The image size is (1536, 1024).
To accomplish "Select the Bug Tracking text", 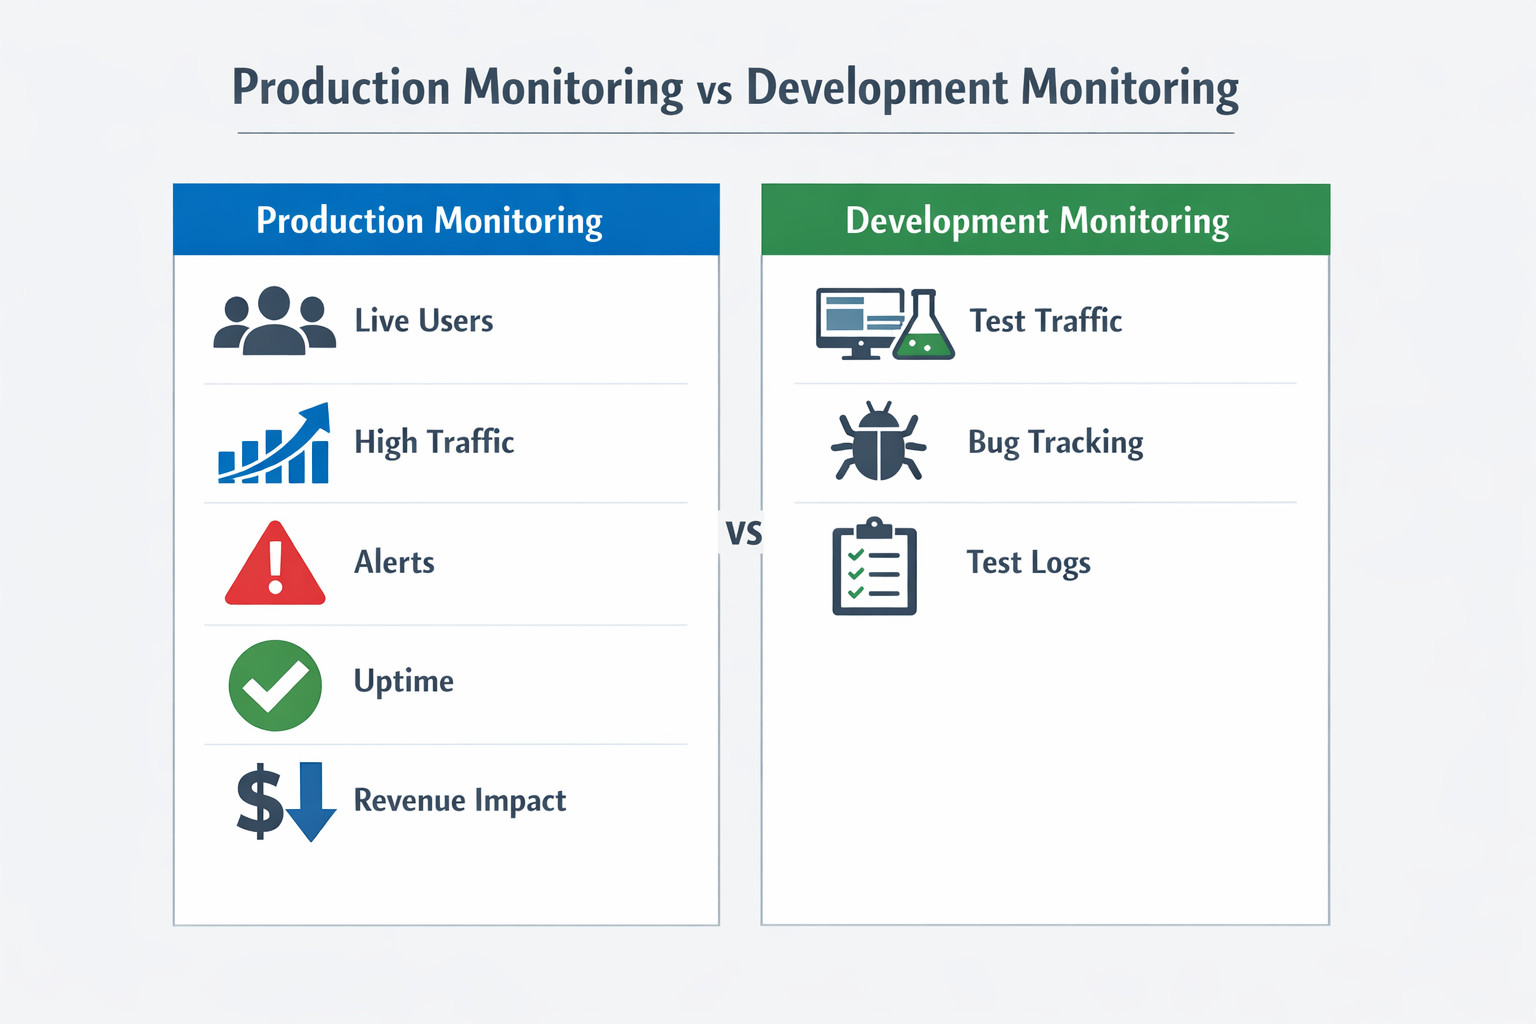I will click(1055, 442).
